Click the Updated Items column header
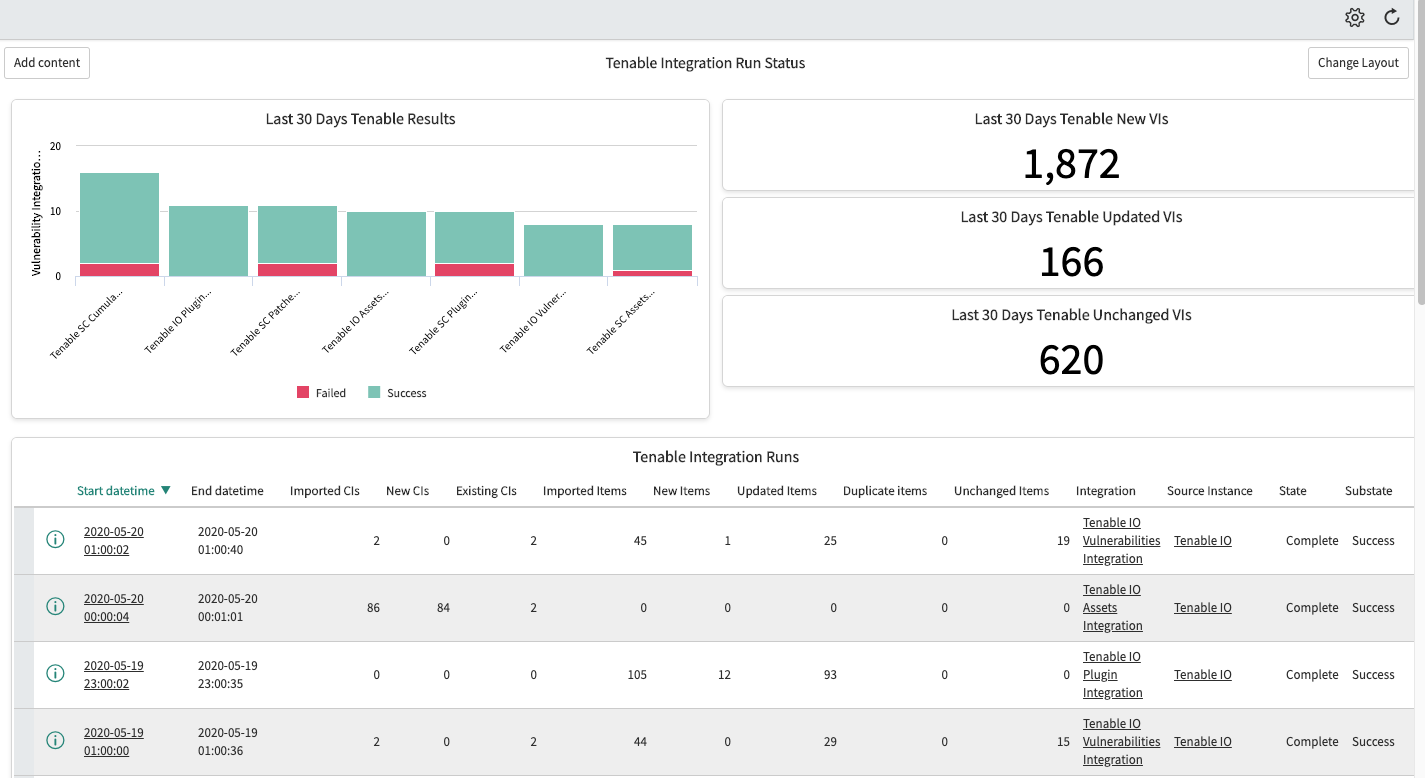This screenshot has height=778, width=1425. [x=777, y=491]
